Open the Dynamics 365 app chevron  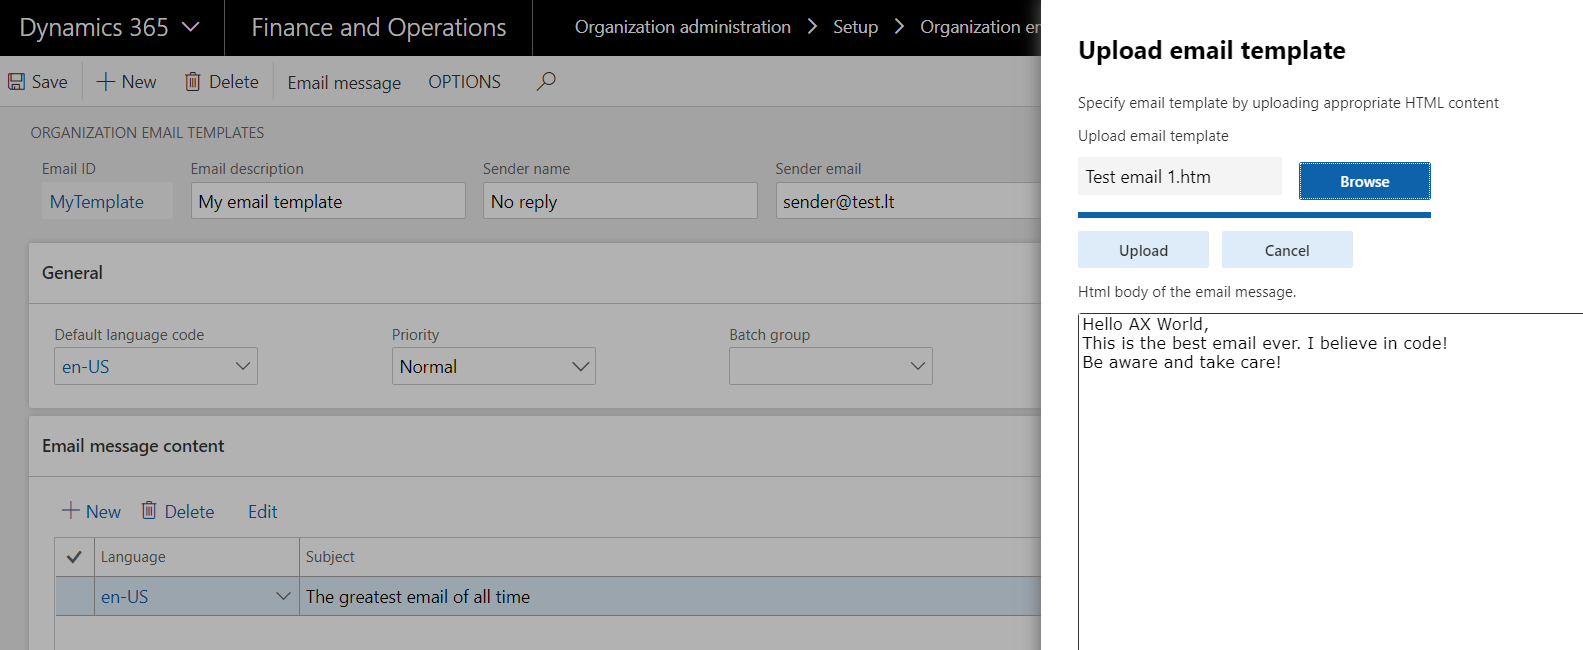point(191,28)
